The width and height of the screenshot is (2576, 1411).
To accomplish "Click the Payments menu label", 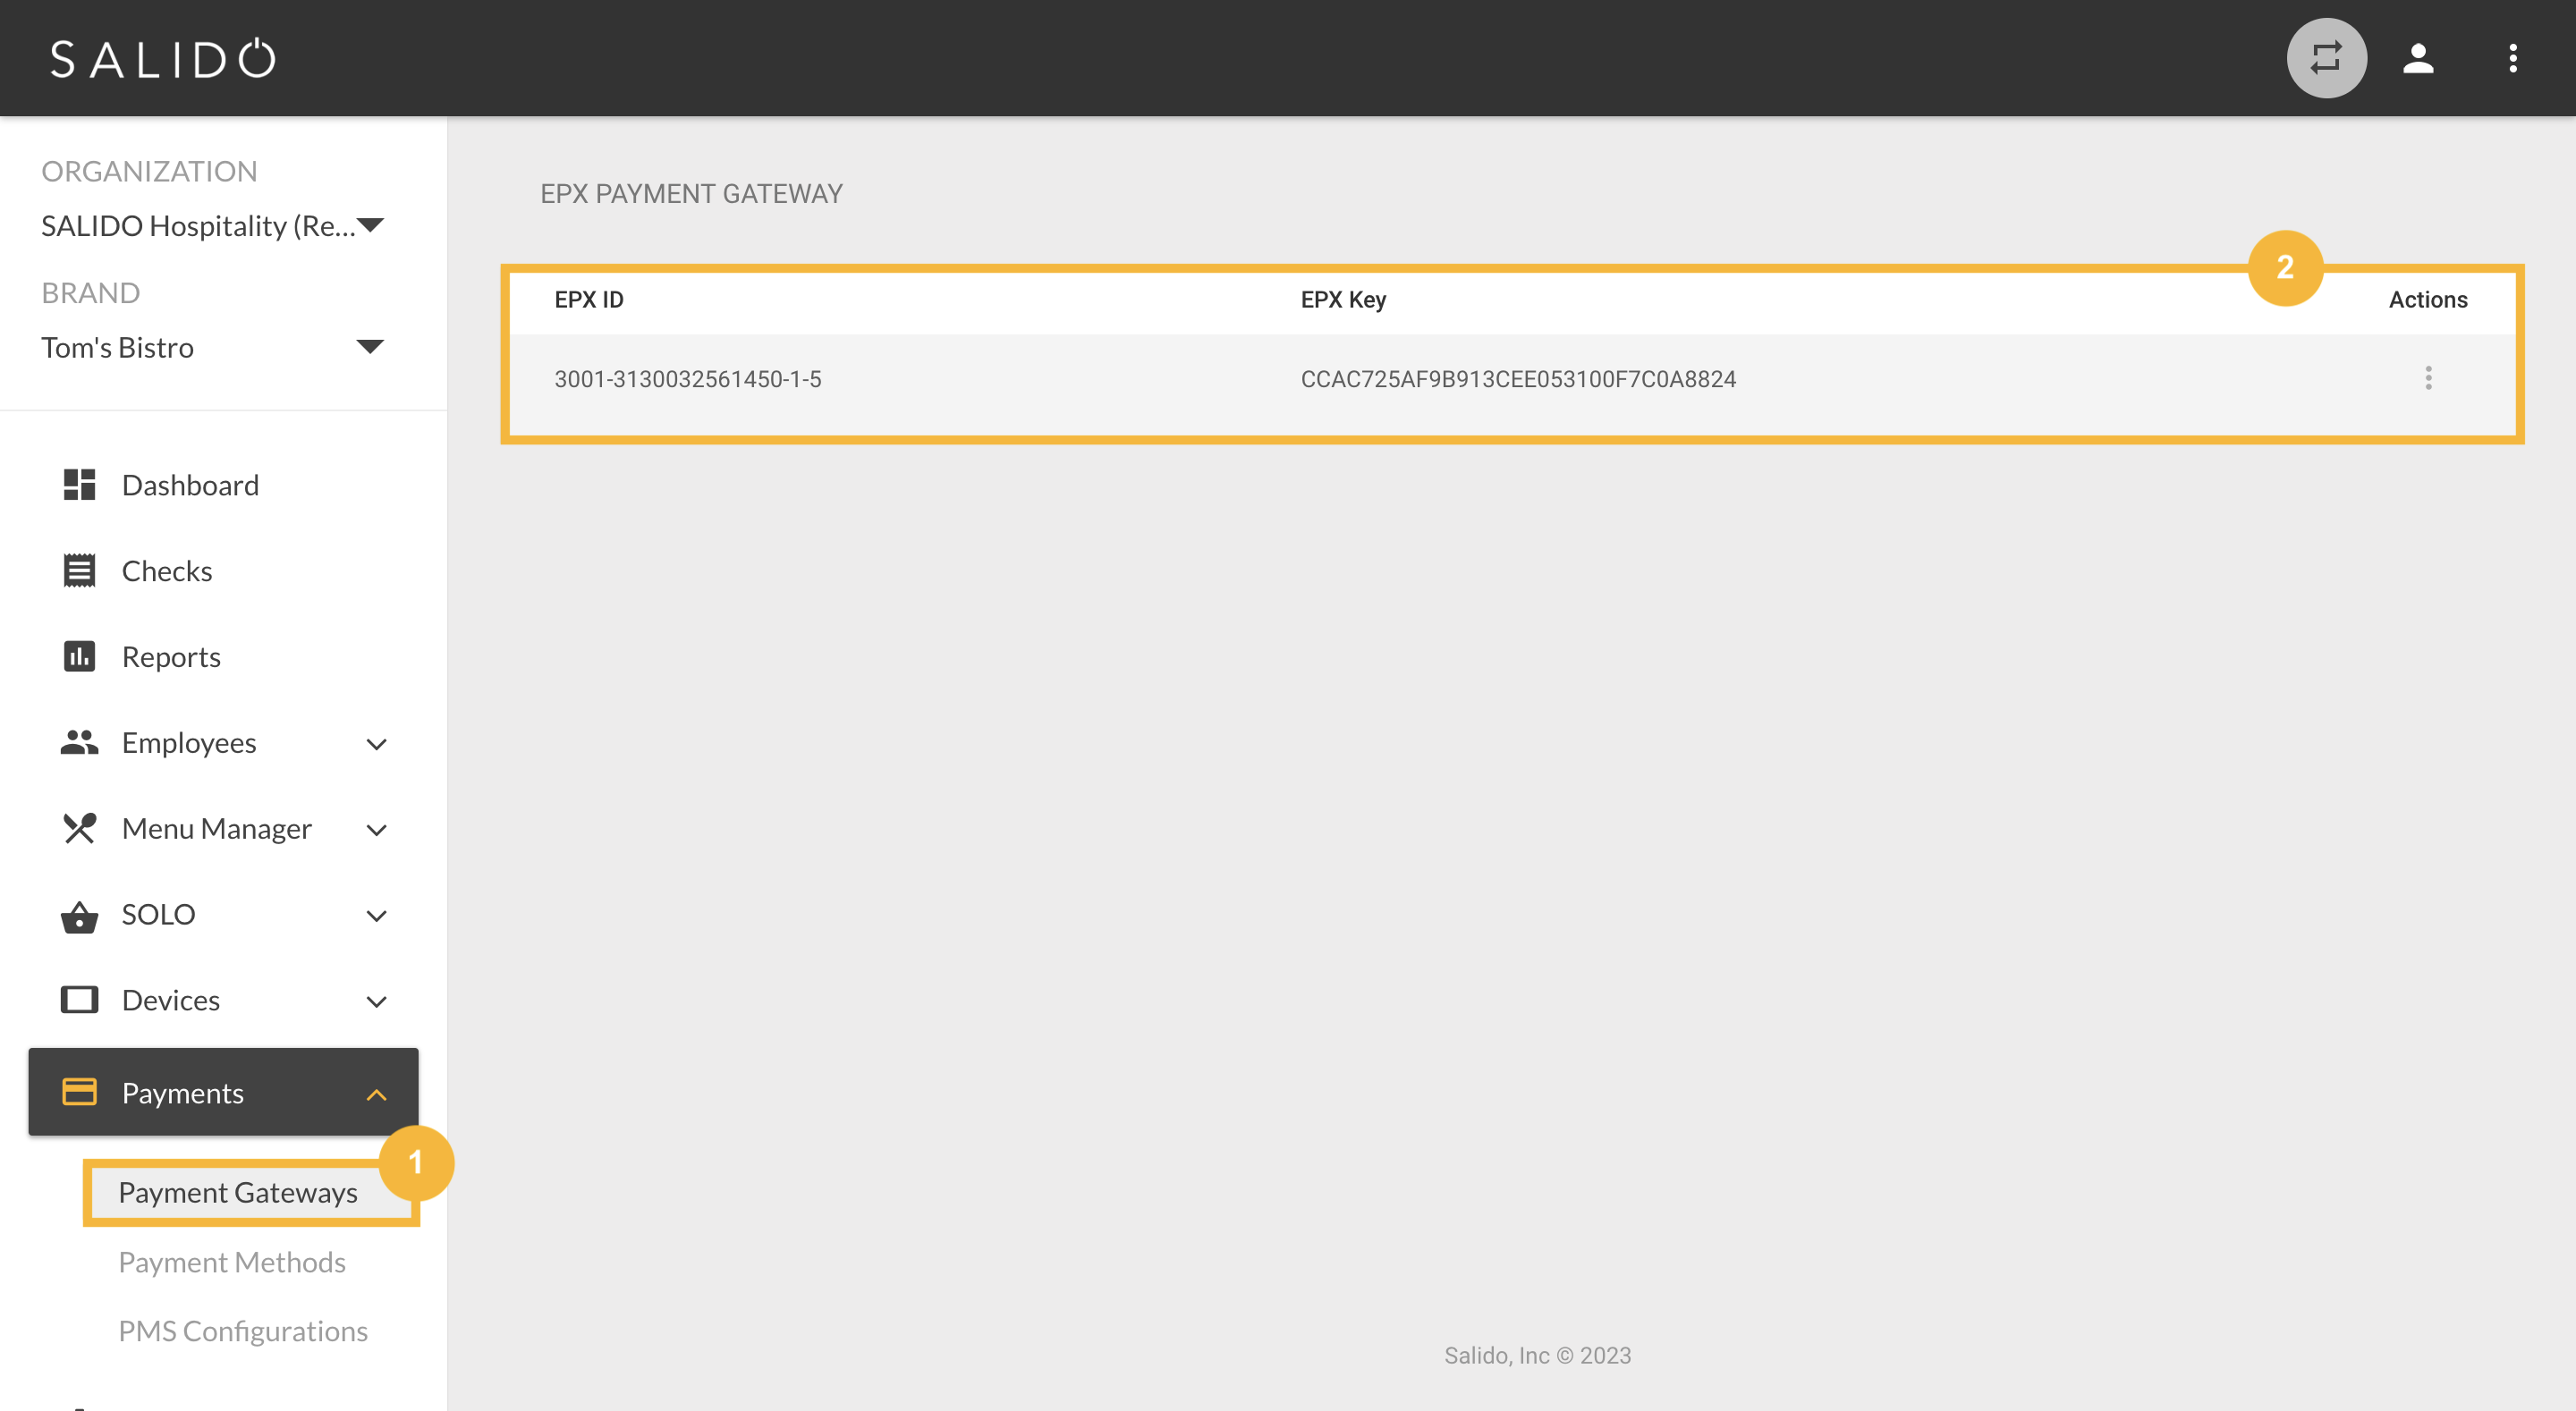I will pyautogui.click(x=183, y=1093).
